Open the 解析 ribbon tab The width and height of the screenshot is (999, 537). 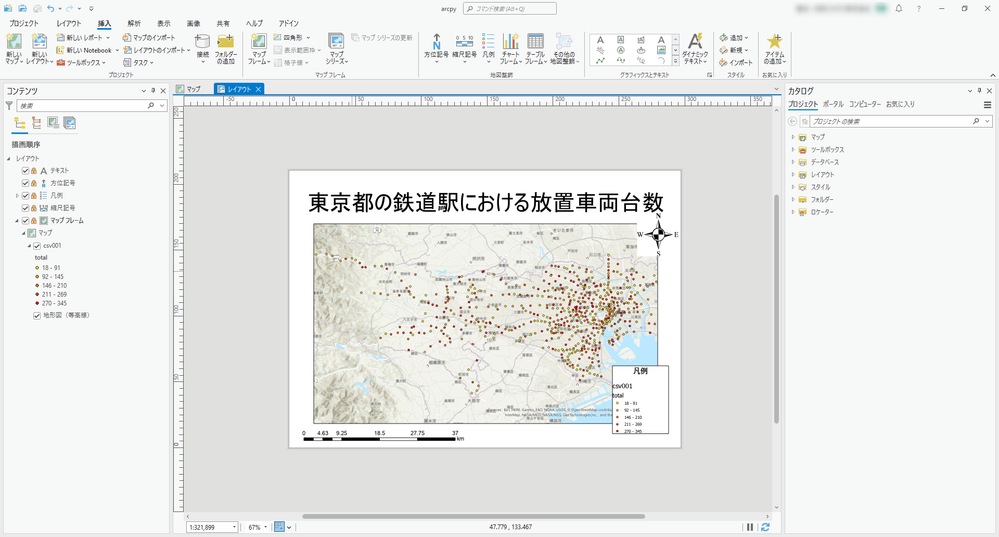pos(134,22)
